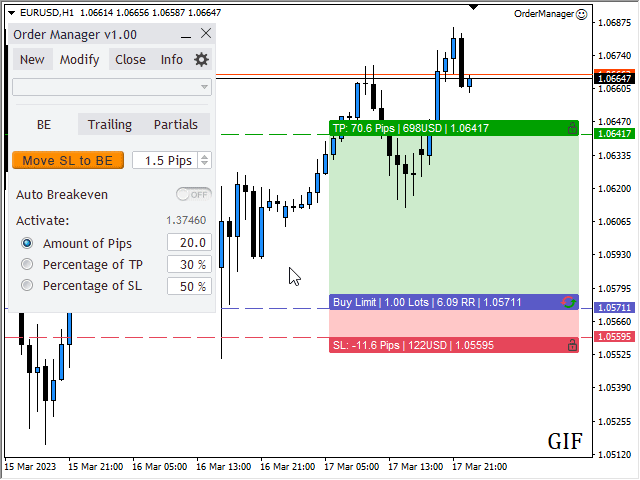Click the red SL label bar
The image size is (640, 480).
454,345
